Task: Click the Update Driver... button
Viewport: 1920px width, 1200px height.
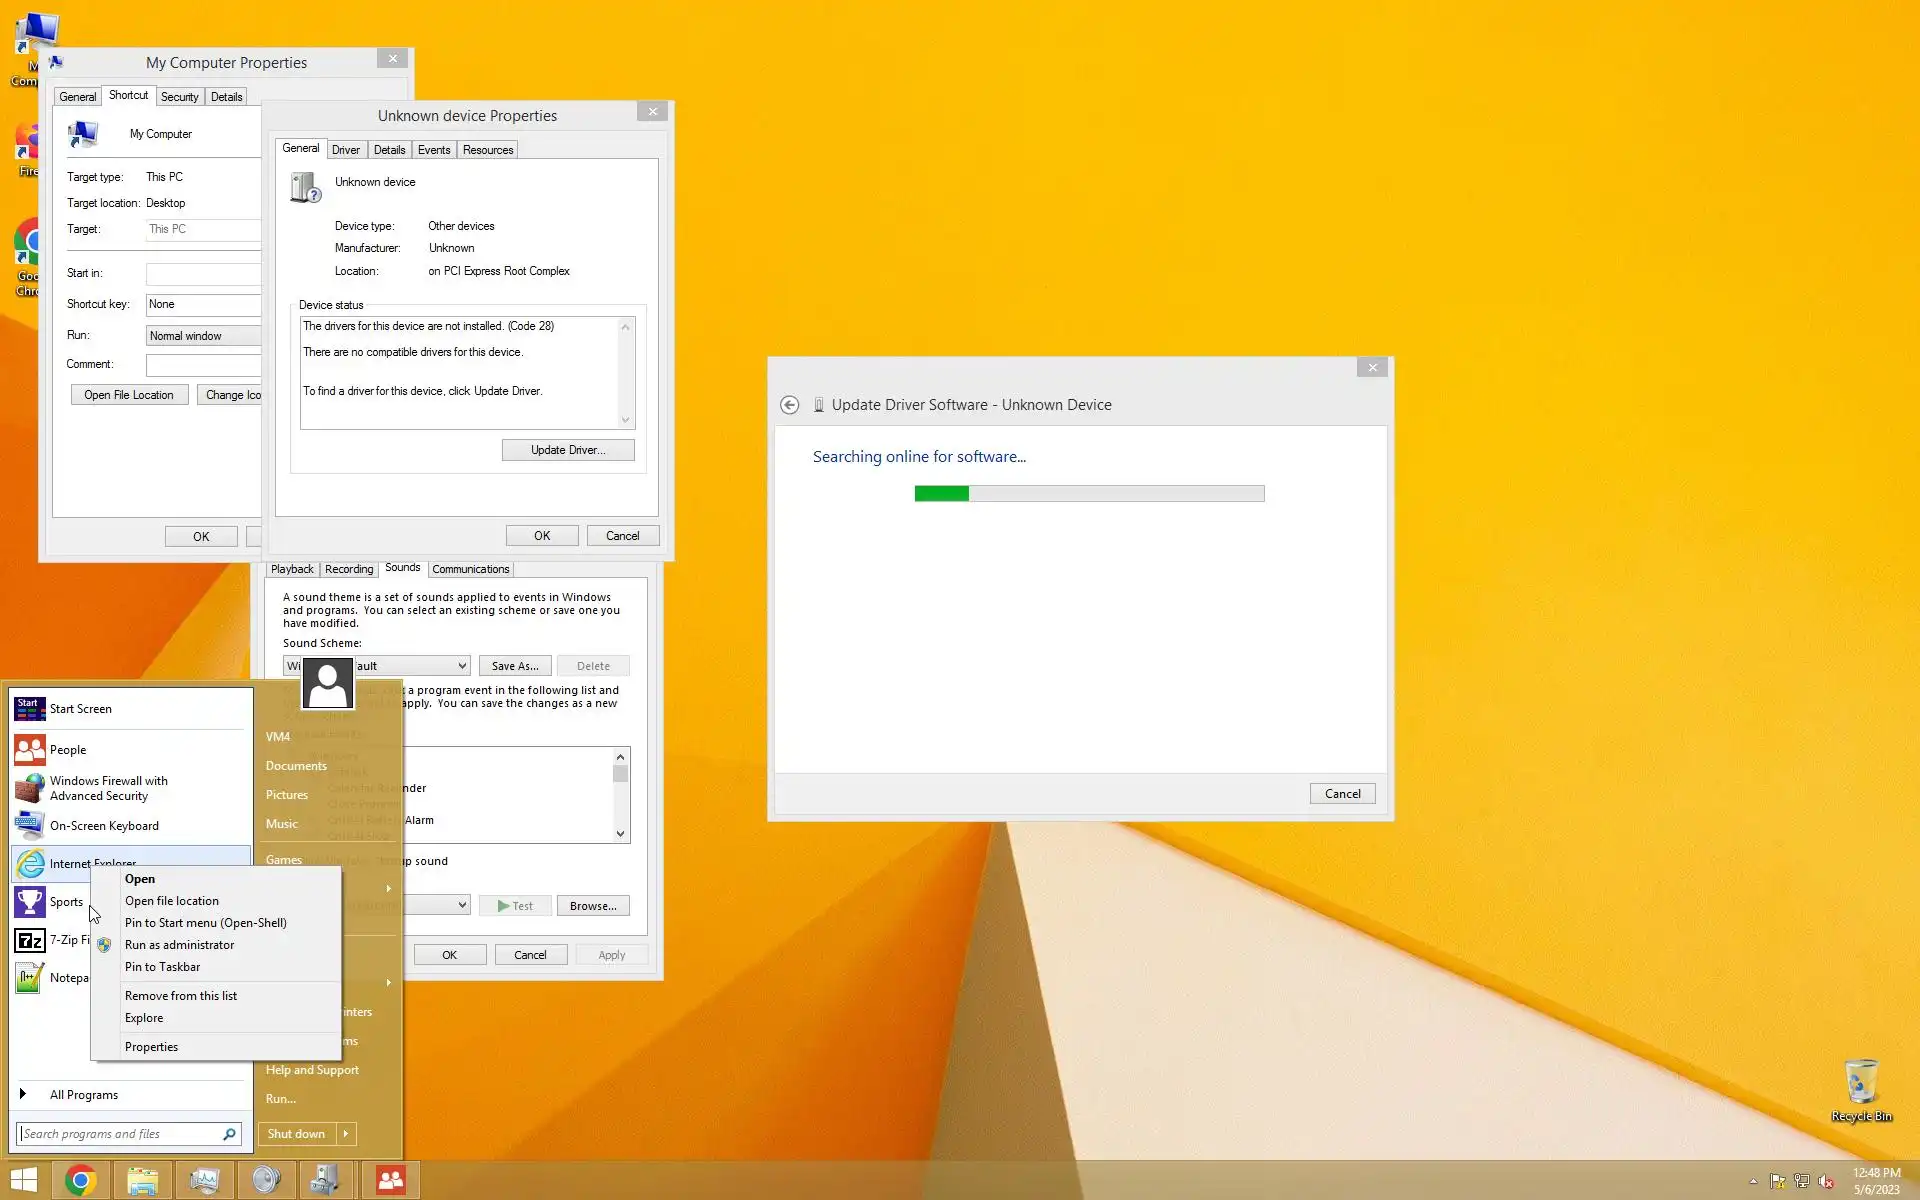Action: (567, 450)
